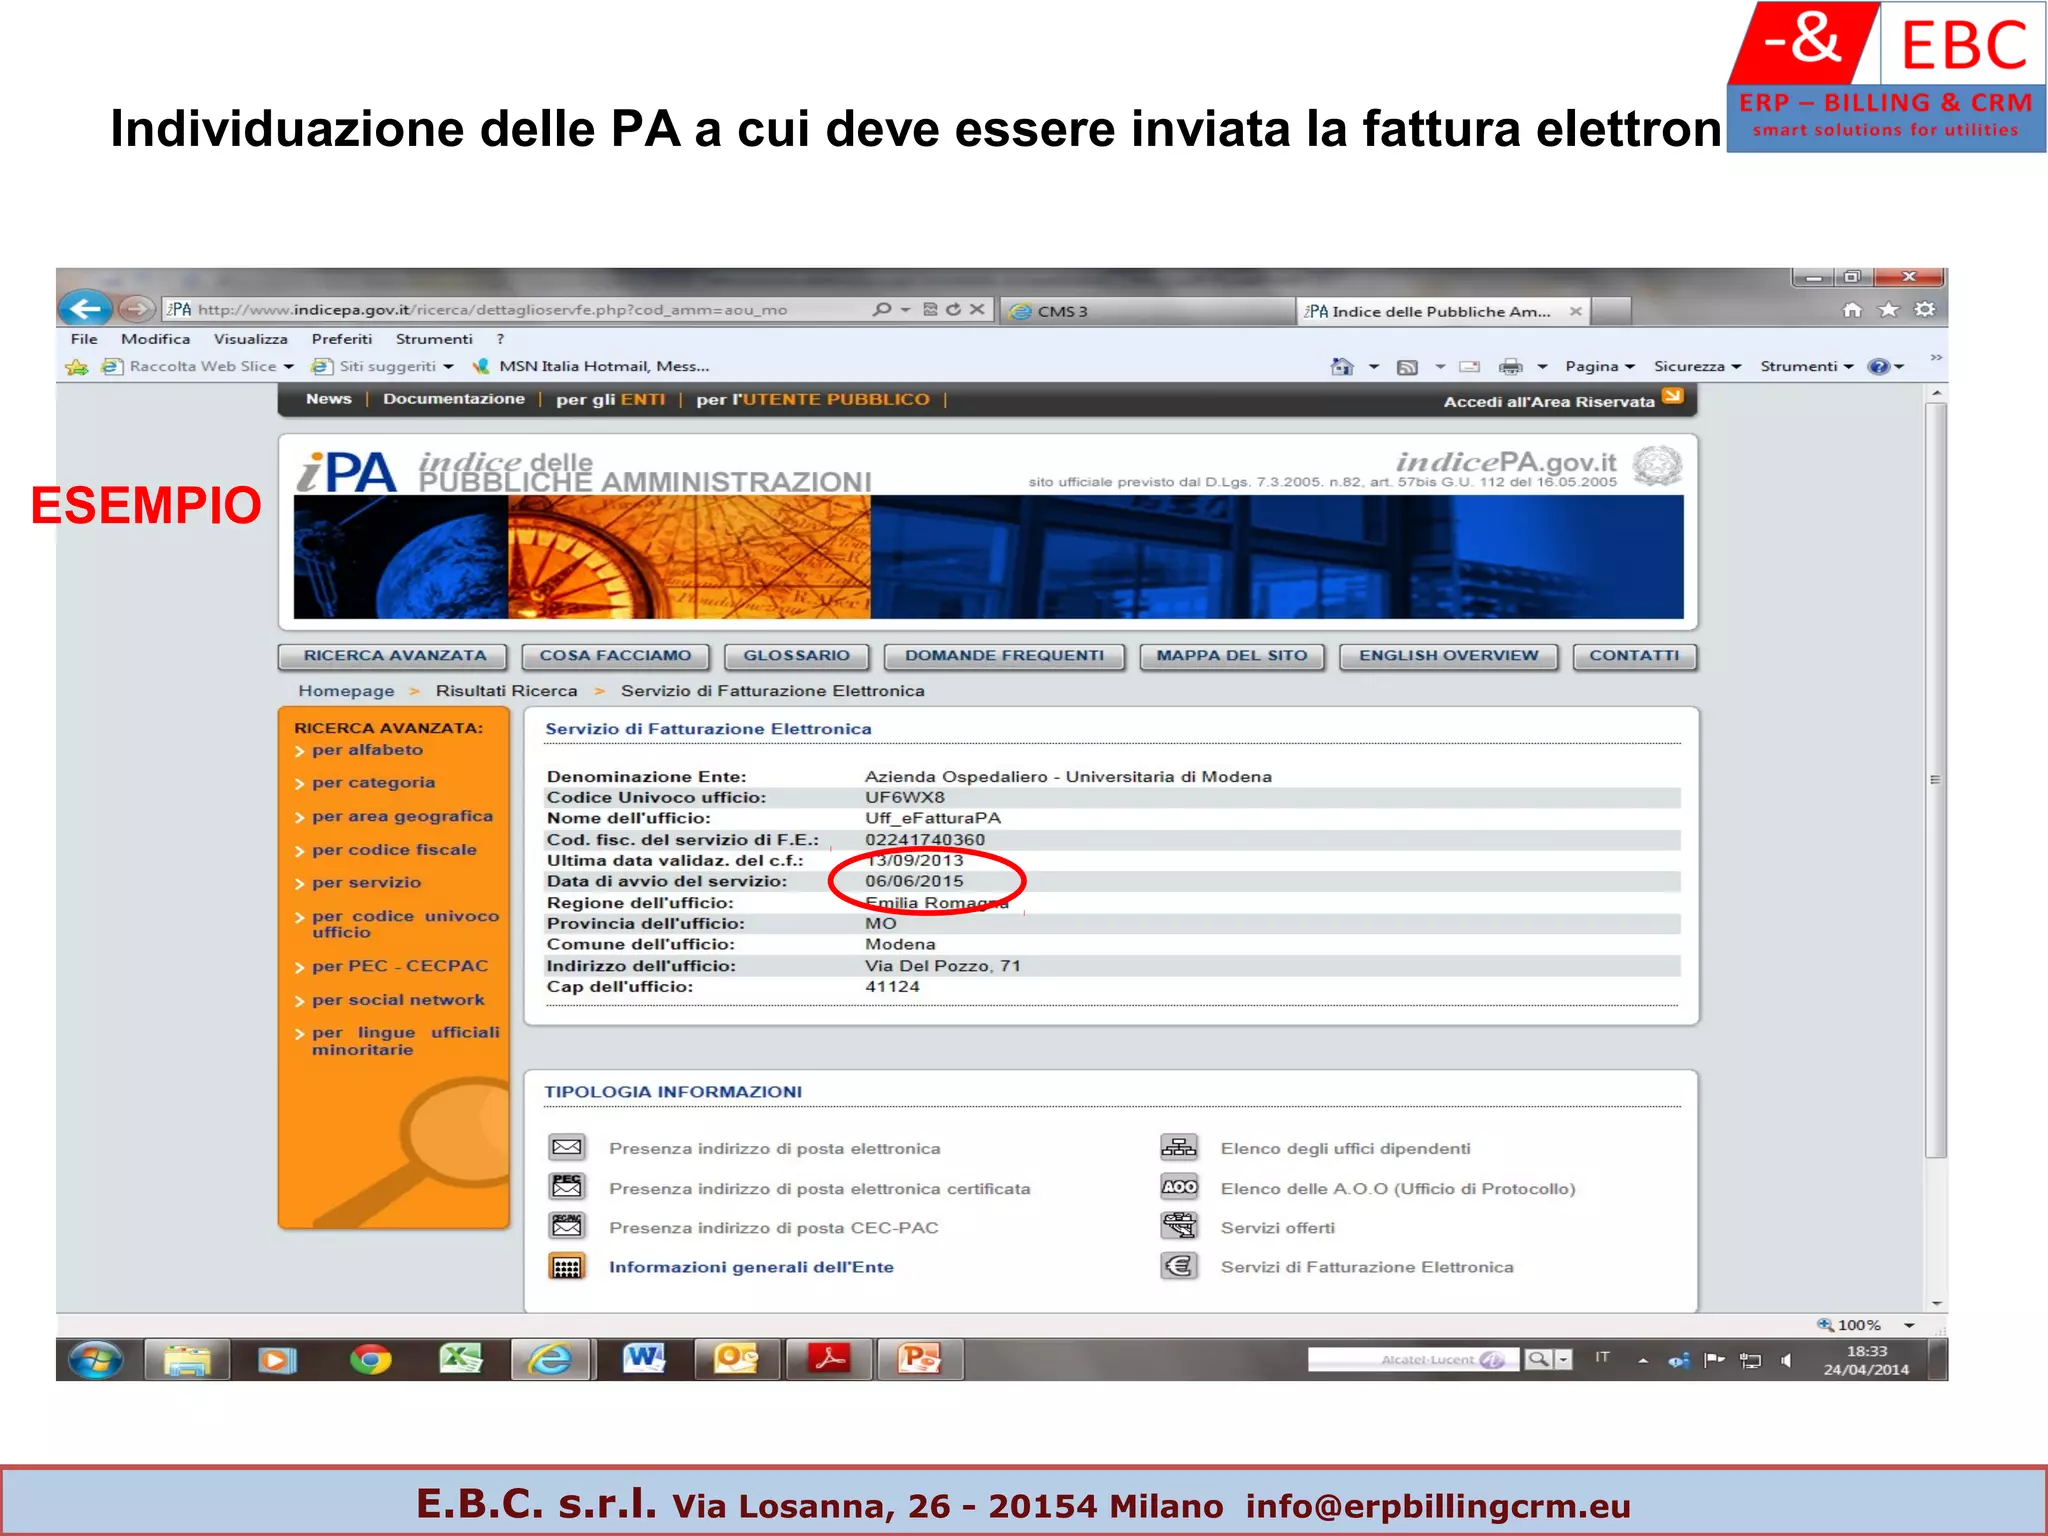Click the address bar search magnifier icon
Viewport: 2048px width, 1536px height.
[881, 310]
